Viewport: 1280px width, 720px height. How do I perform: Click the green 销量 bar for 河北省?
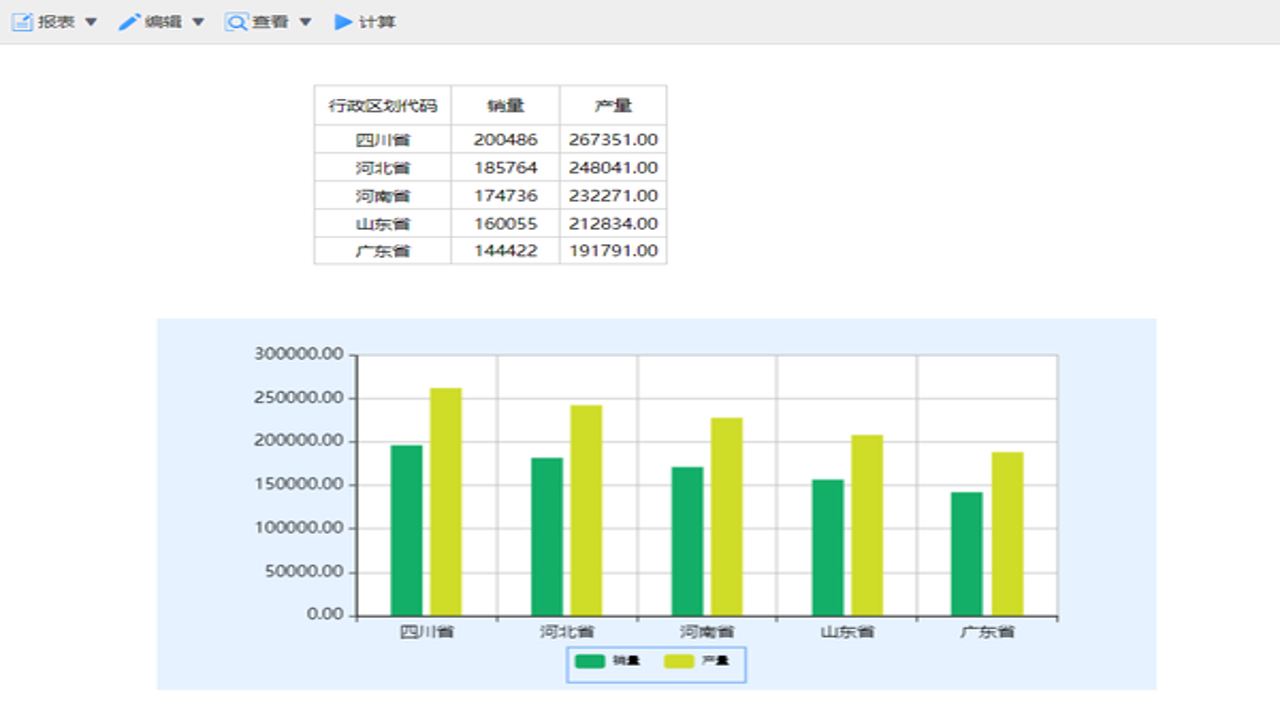coord(547,536)
